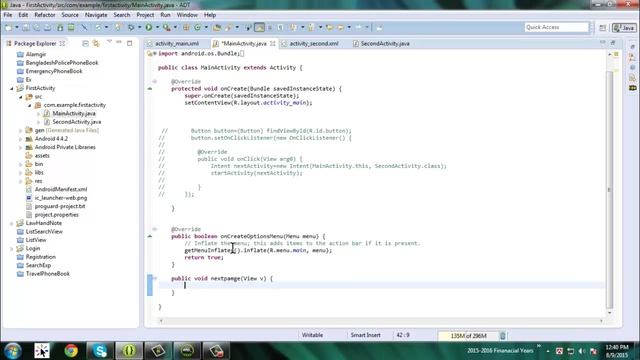Click the Run External Tools icon
Image resolution: width=640 pixels, height=360 pixels.
point(167,27)
